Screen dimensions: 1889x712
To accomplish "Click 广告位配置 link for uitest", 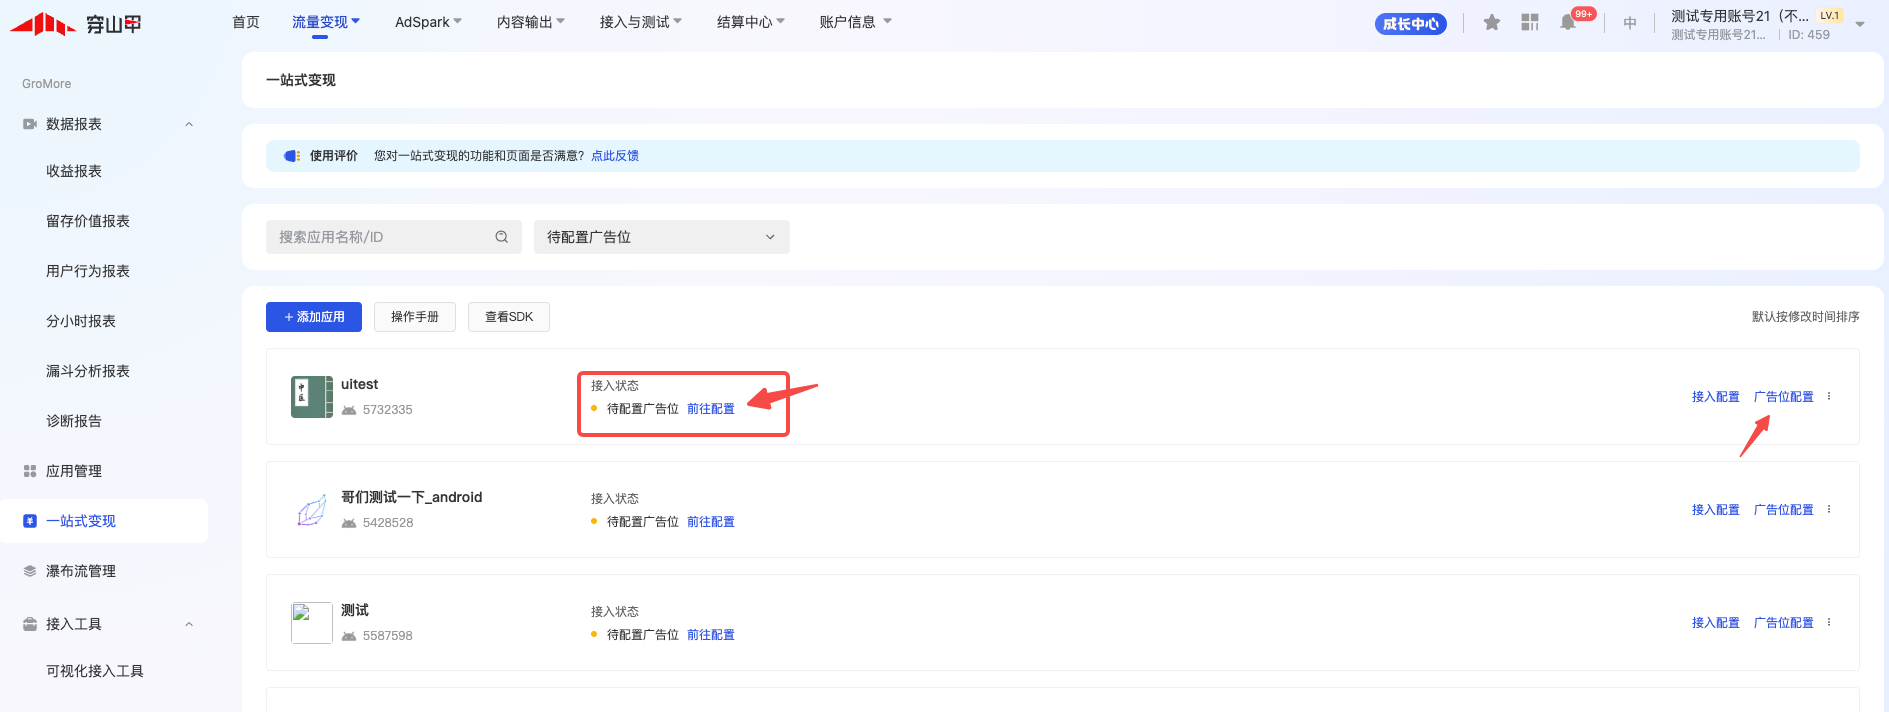I will pyautogui.click(x=1783, y=397).
